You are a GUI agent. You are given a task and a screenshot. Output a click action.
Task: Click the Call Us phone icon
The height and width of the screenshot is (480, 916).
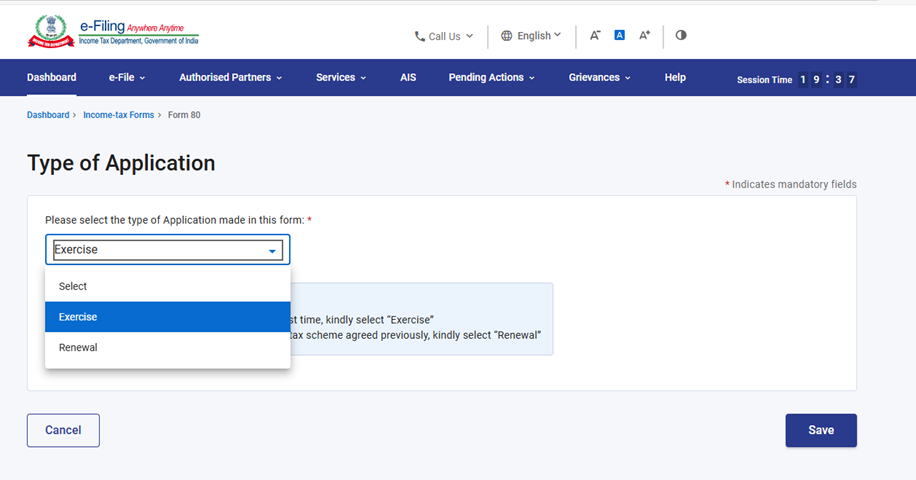[420, 36]
